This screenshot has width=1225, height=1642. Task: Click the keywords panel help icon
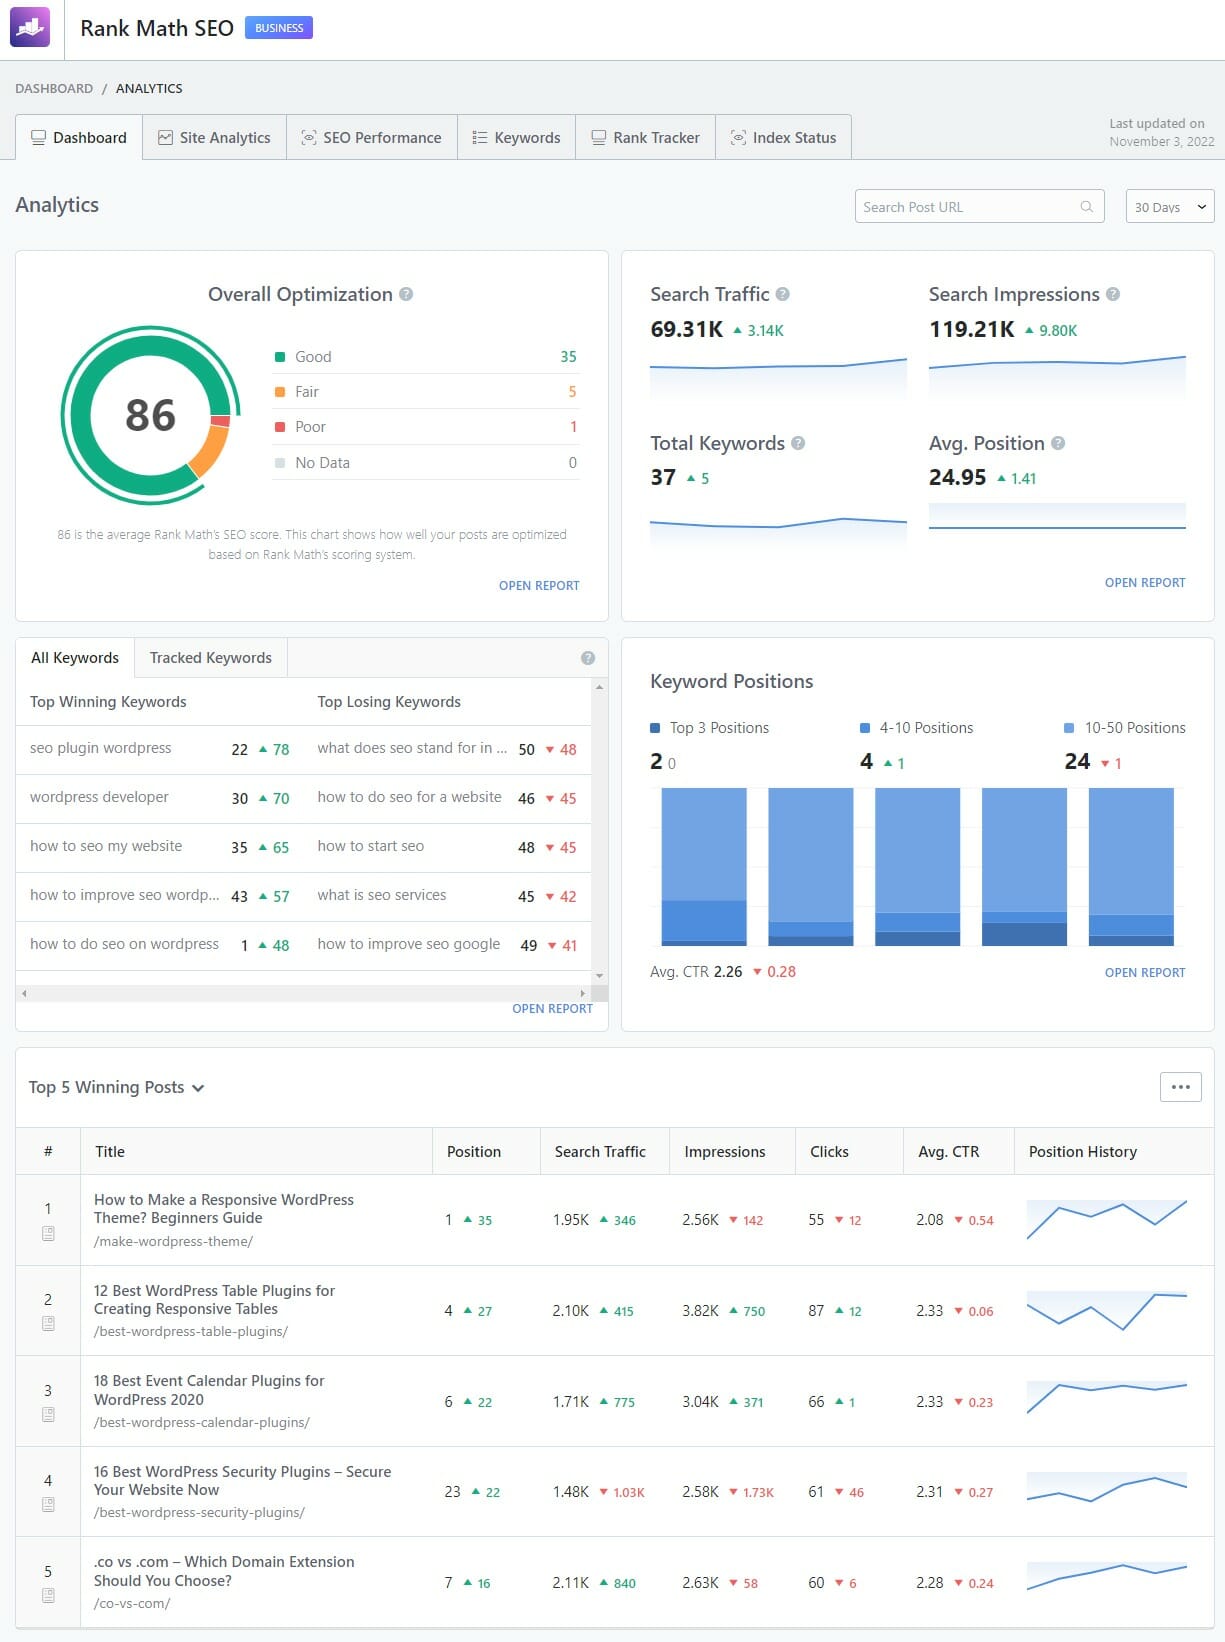(x=588, y=658)
